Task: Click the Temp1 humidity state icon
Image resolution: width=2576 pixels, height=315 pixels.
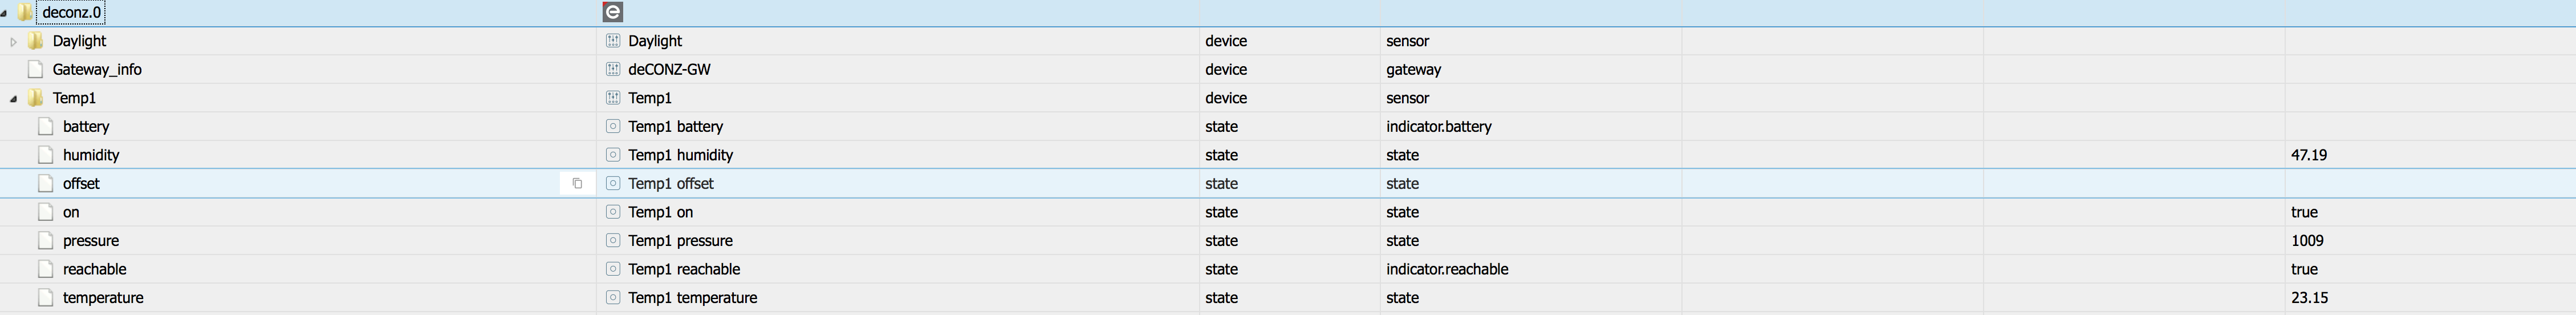Action: pos(613,155)
